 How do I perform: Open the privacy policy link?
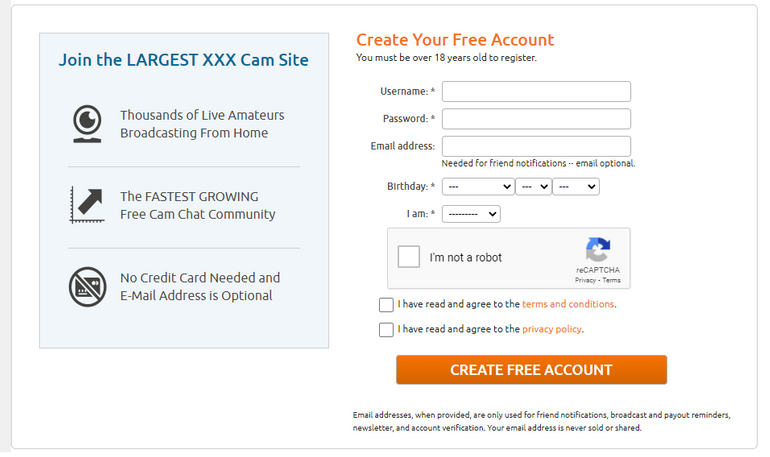pos(551,329)
